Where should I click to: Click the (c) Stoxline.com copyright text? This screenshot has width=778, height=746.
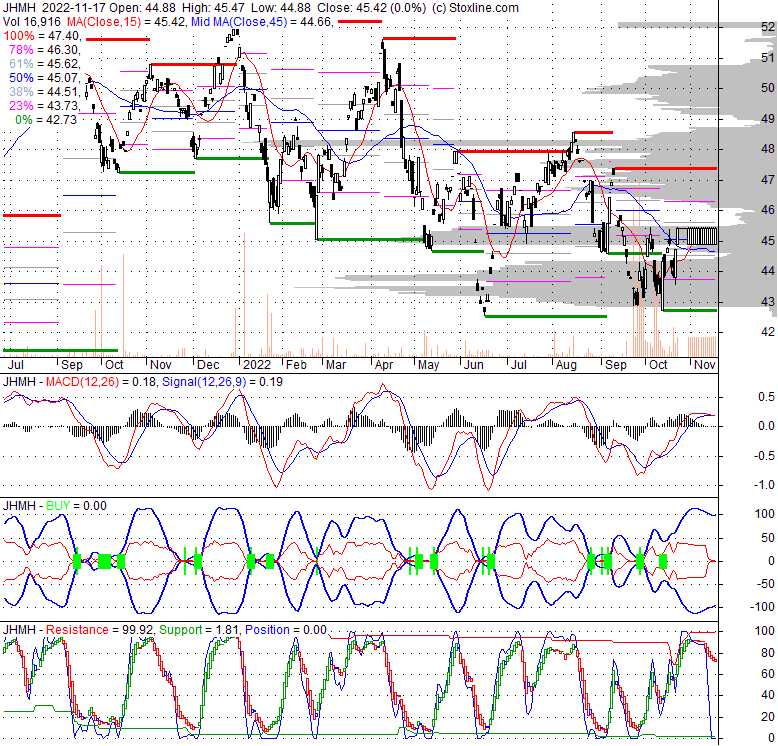(475, 8)
